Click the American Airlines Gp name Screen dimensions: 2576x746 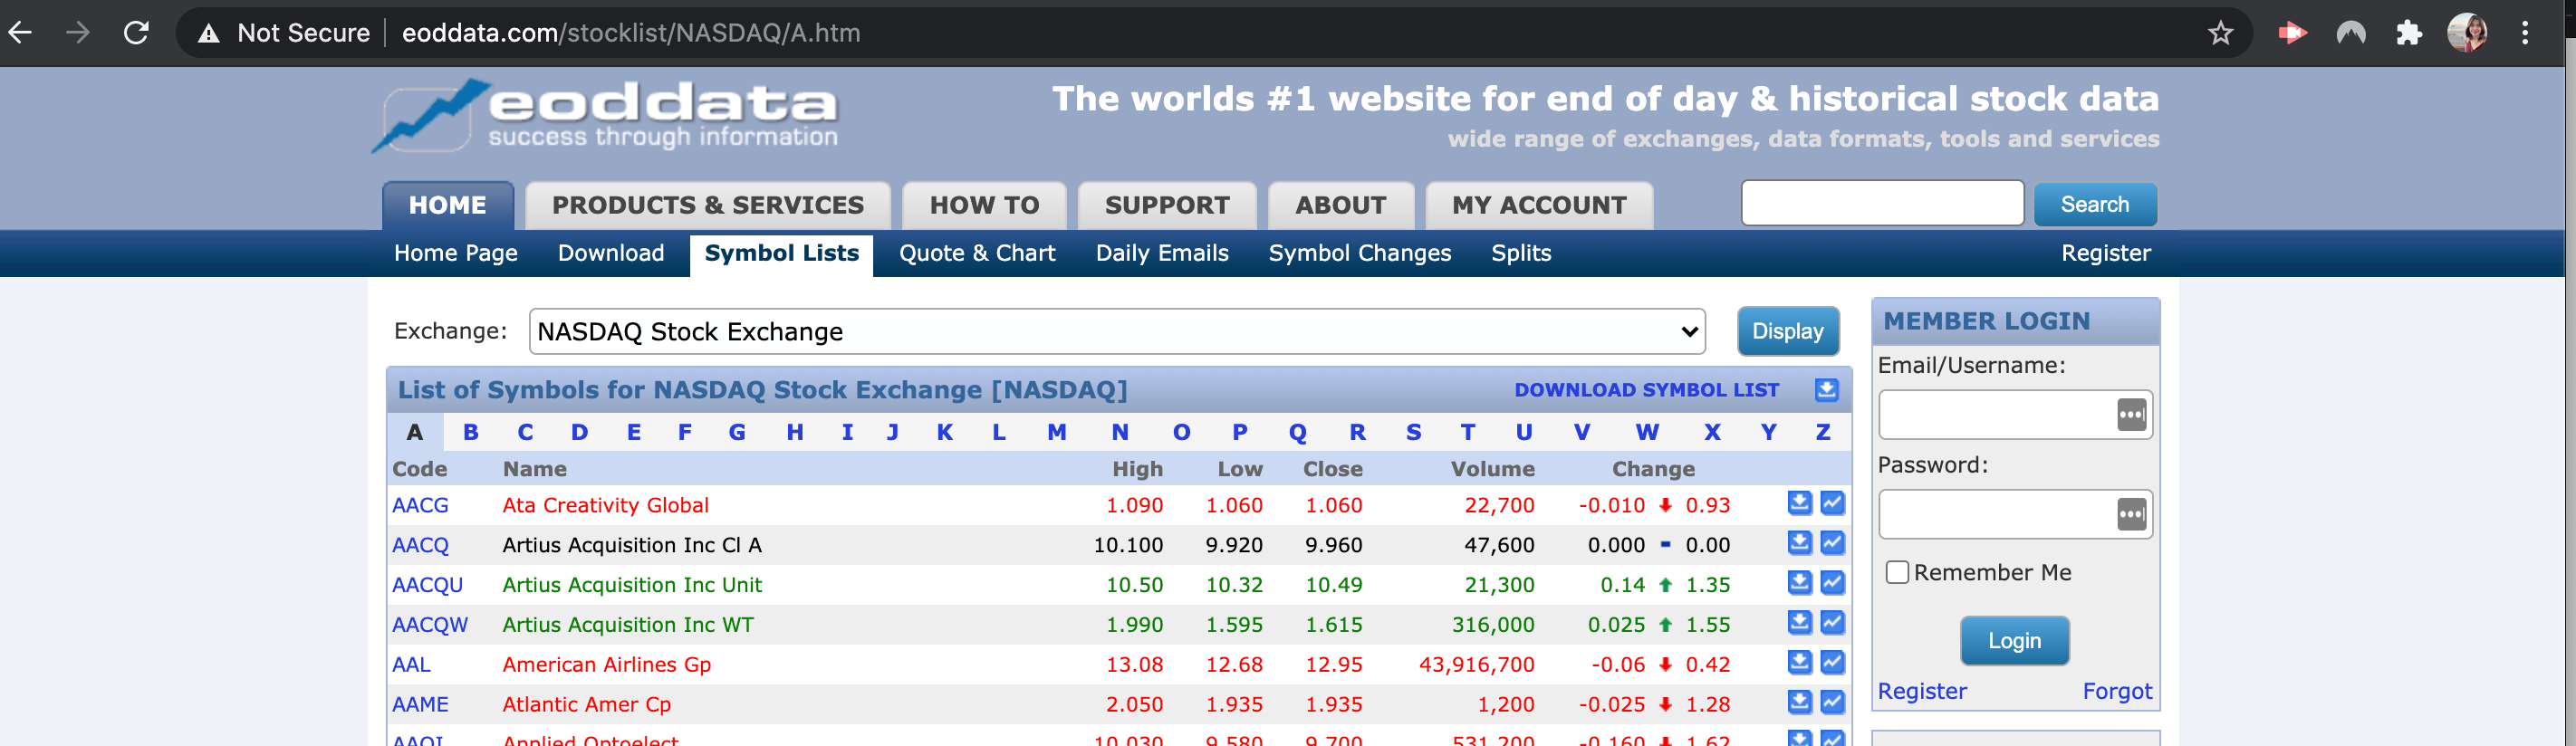pos(606,664)
